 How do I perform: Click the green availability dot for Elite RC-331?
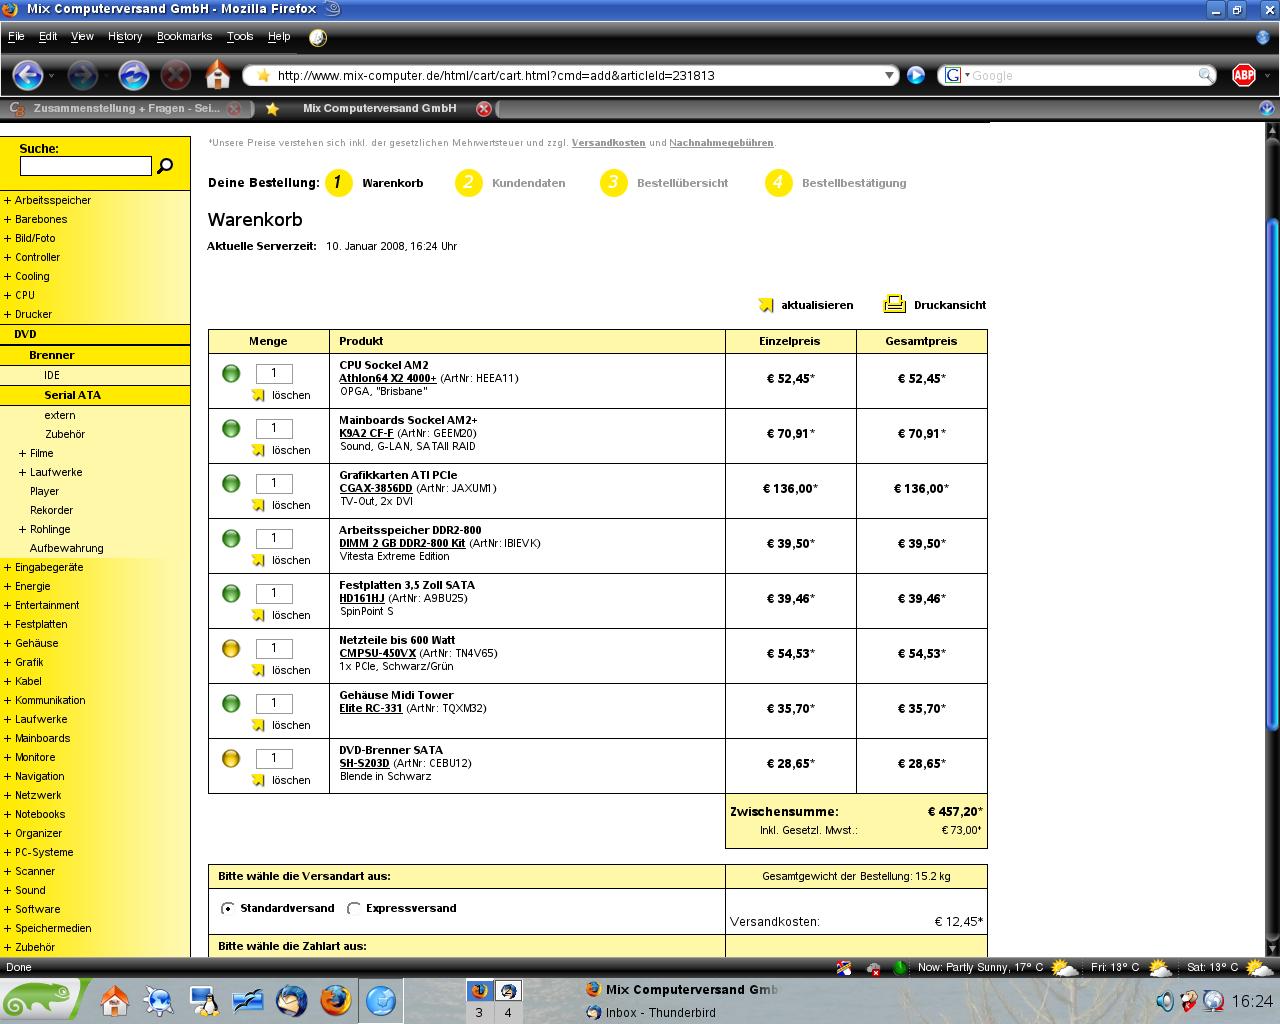231,703
